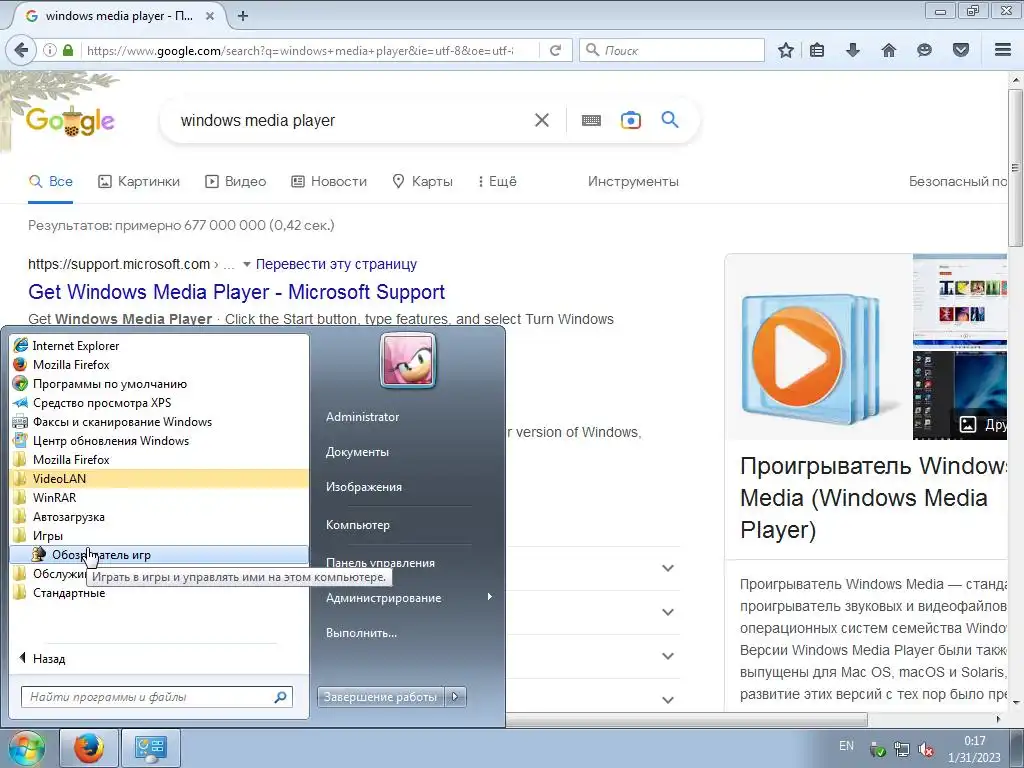Expand the shutdown options arrow
Screen dimensions: 1024x768
click(x=455, y=697)
